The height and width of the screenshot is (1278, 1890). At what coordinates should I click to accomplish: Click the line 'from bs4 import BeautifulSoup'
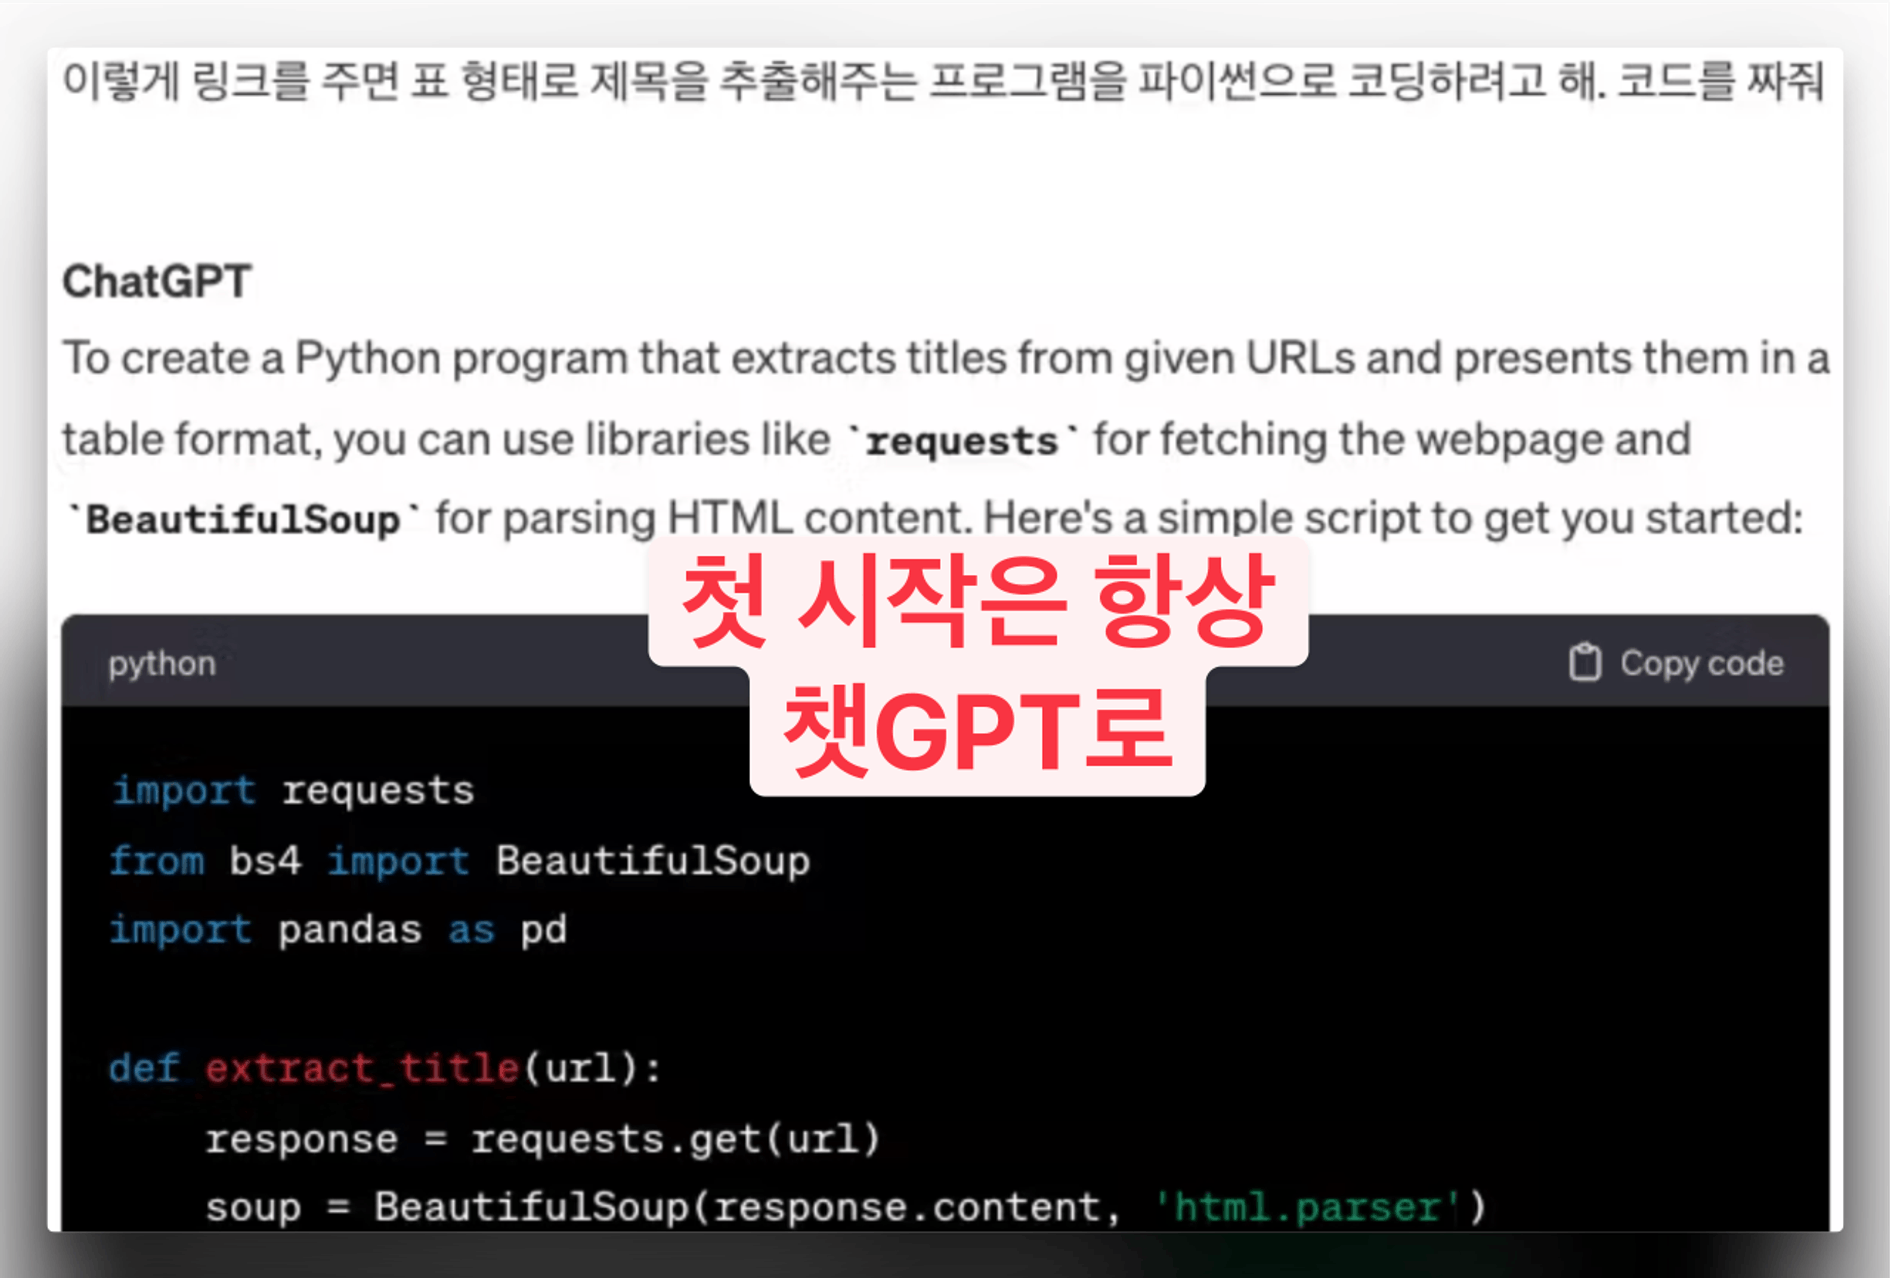tap(460, 860)
